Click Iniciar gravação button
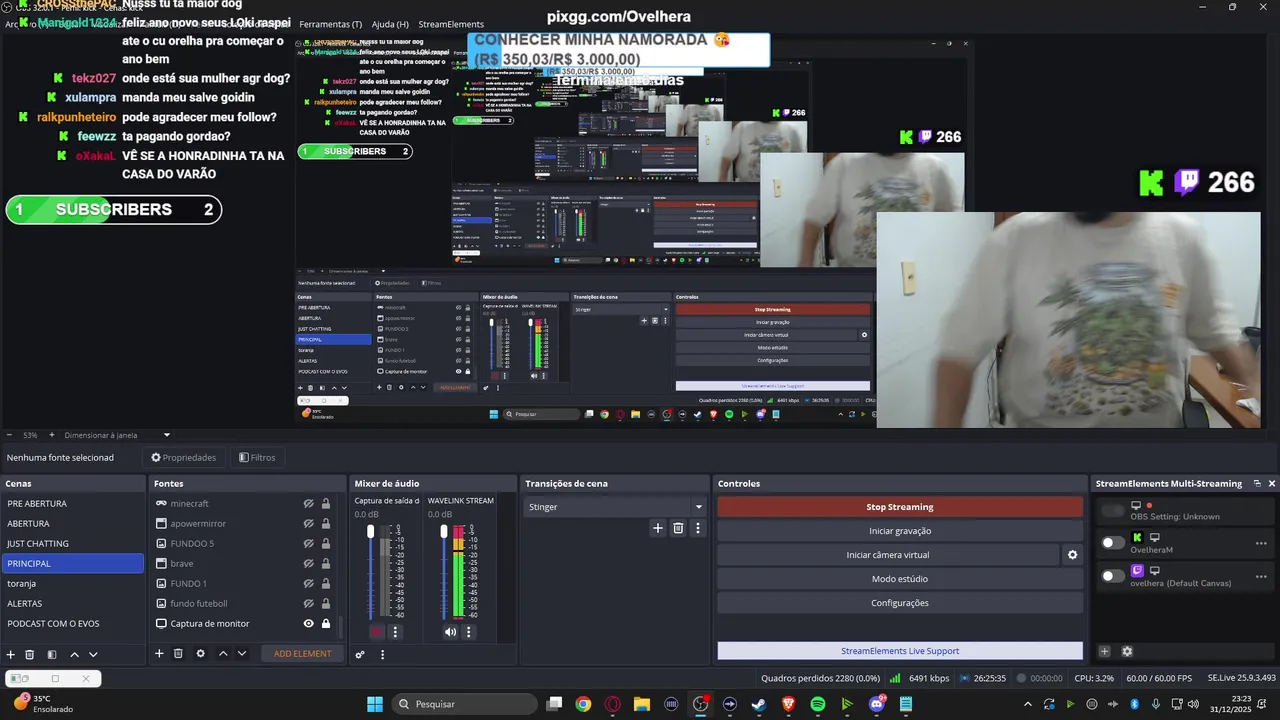Screen dimensions: 1280x720 click(899, 531)
